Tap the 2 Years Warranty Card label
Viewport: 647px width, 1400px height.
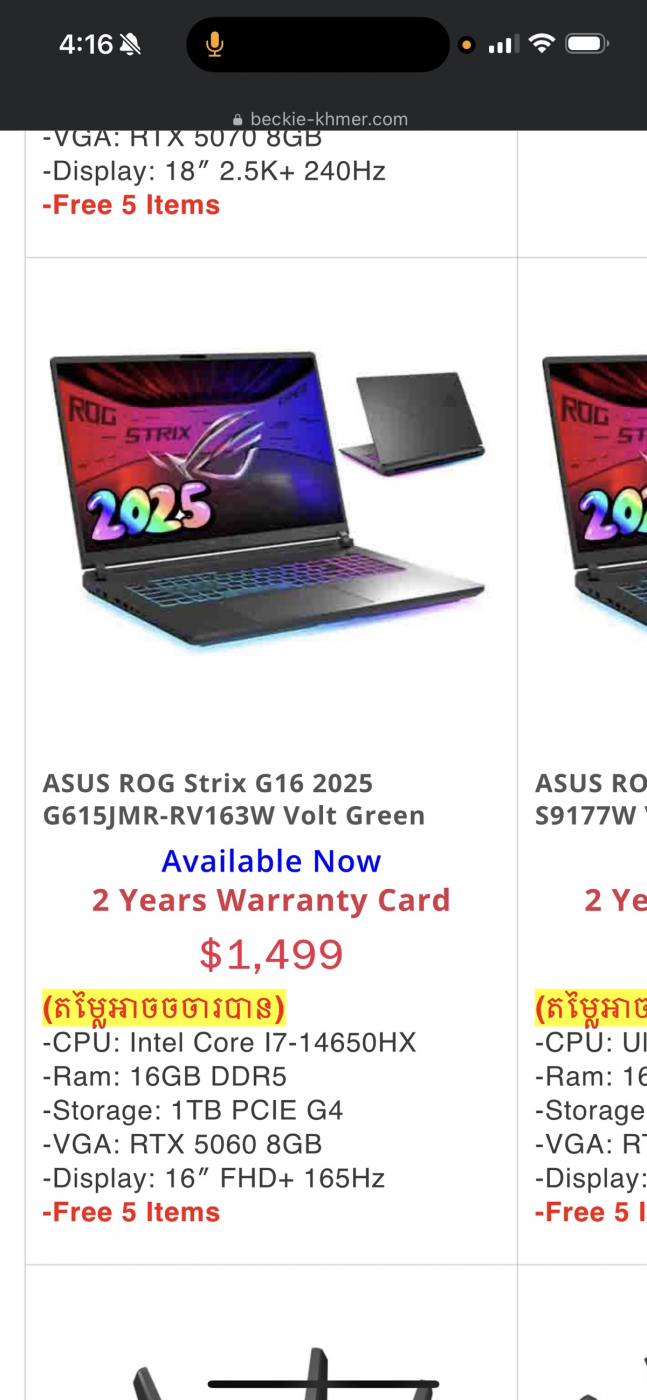click(271, 900)
